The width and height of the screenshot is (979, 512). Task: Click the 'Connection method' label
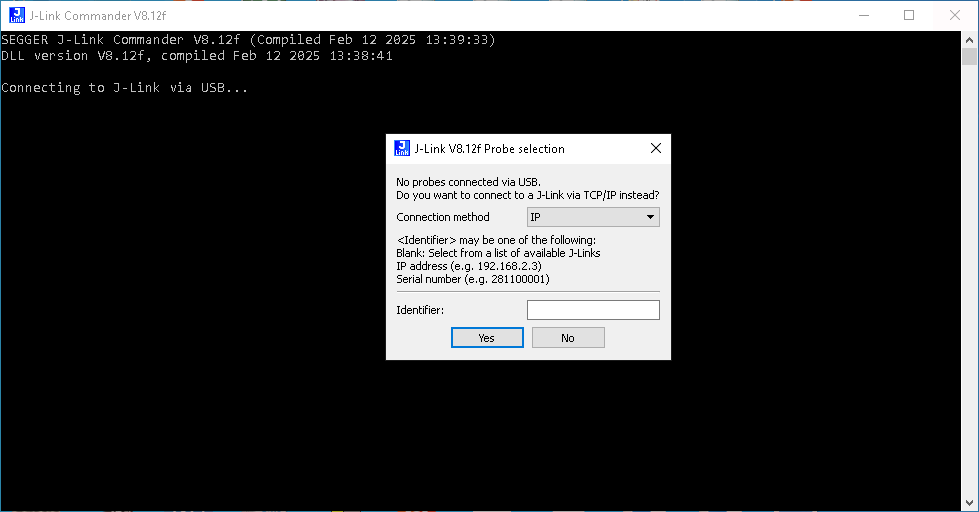pos(443,217)
